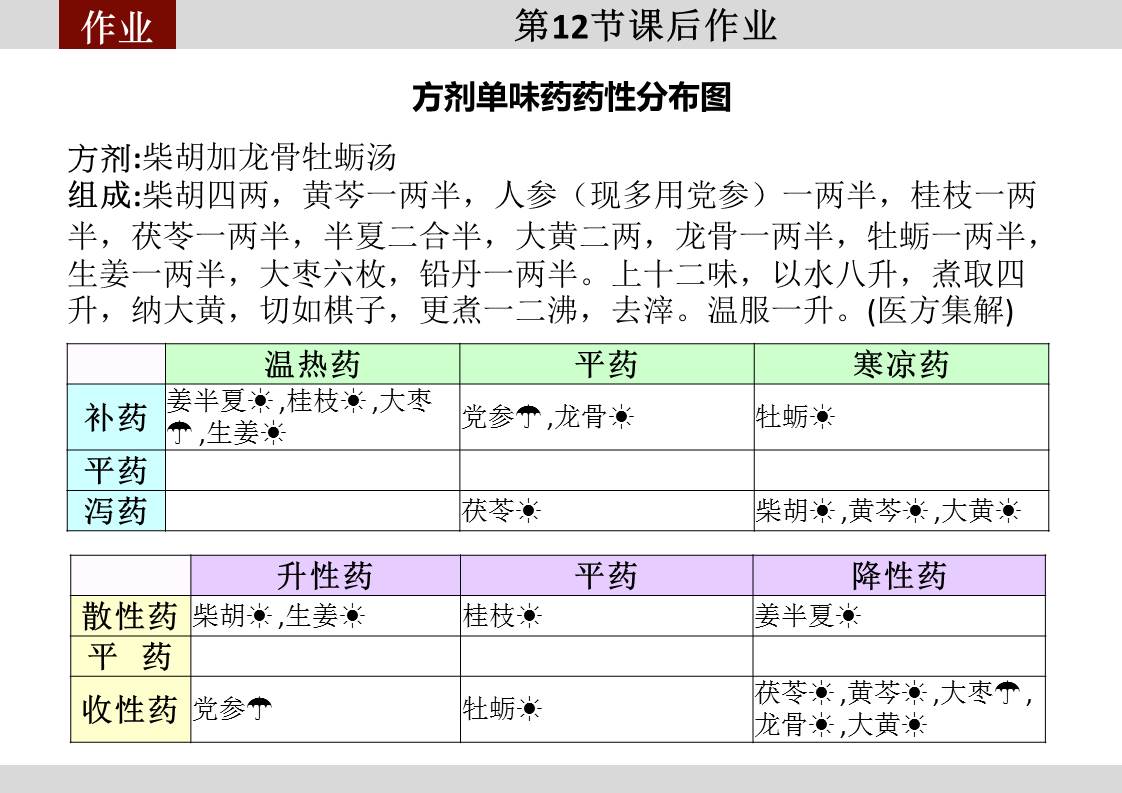Select the 升性药 column header

pyautogui.click(x=326, y=575)
